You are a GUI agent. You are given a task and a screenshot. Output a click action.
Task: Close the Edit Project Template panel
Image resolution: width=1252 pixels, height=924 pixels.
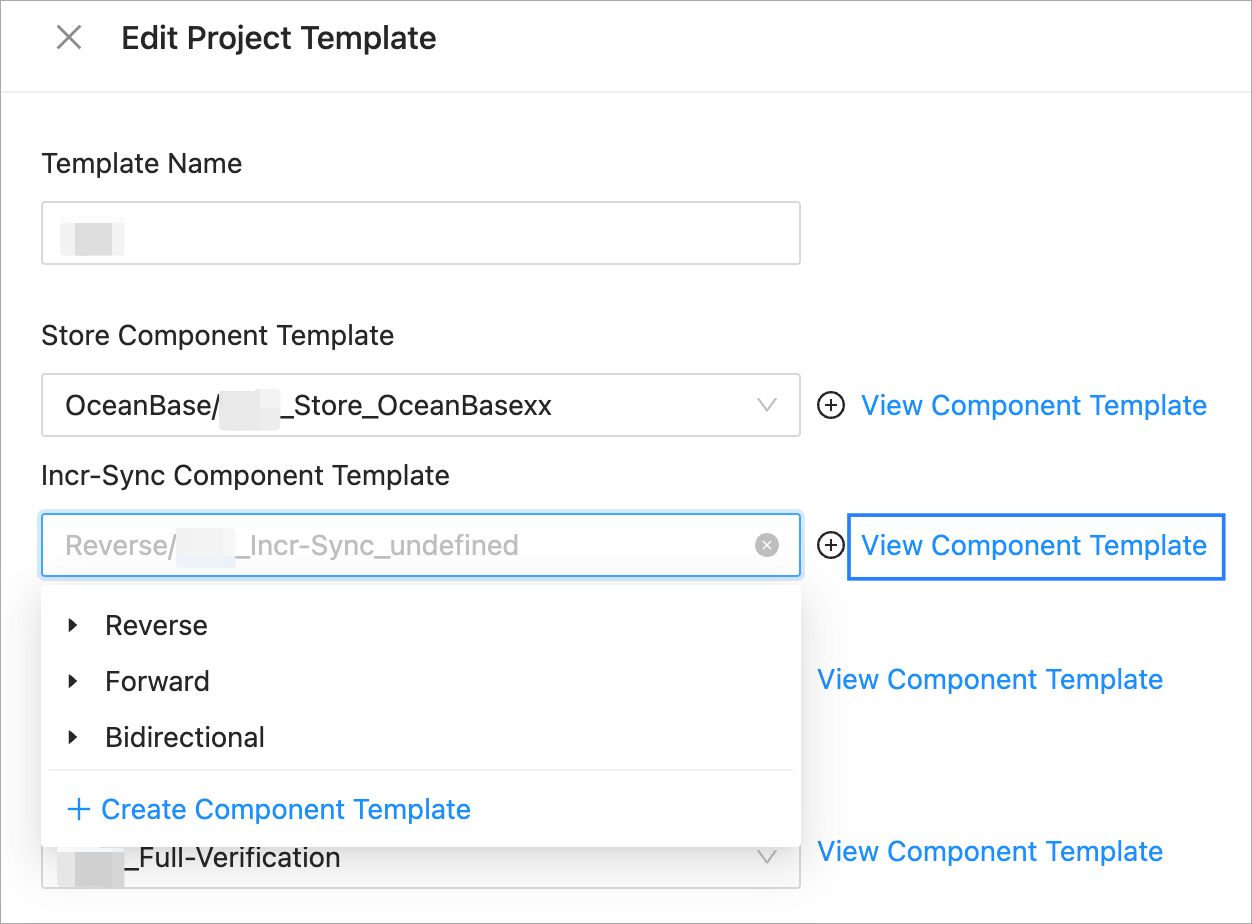pyautogui.click(x=69, y=39)
